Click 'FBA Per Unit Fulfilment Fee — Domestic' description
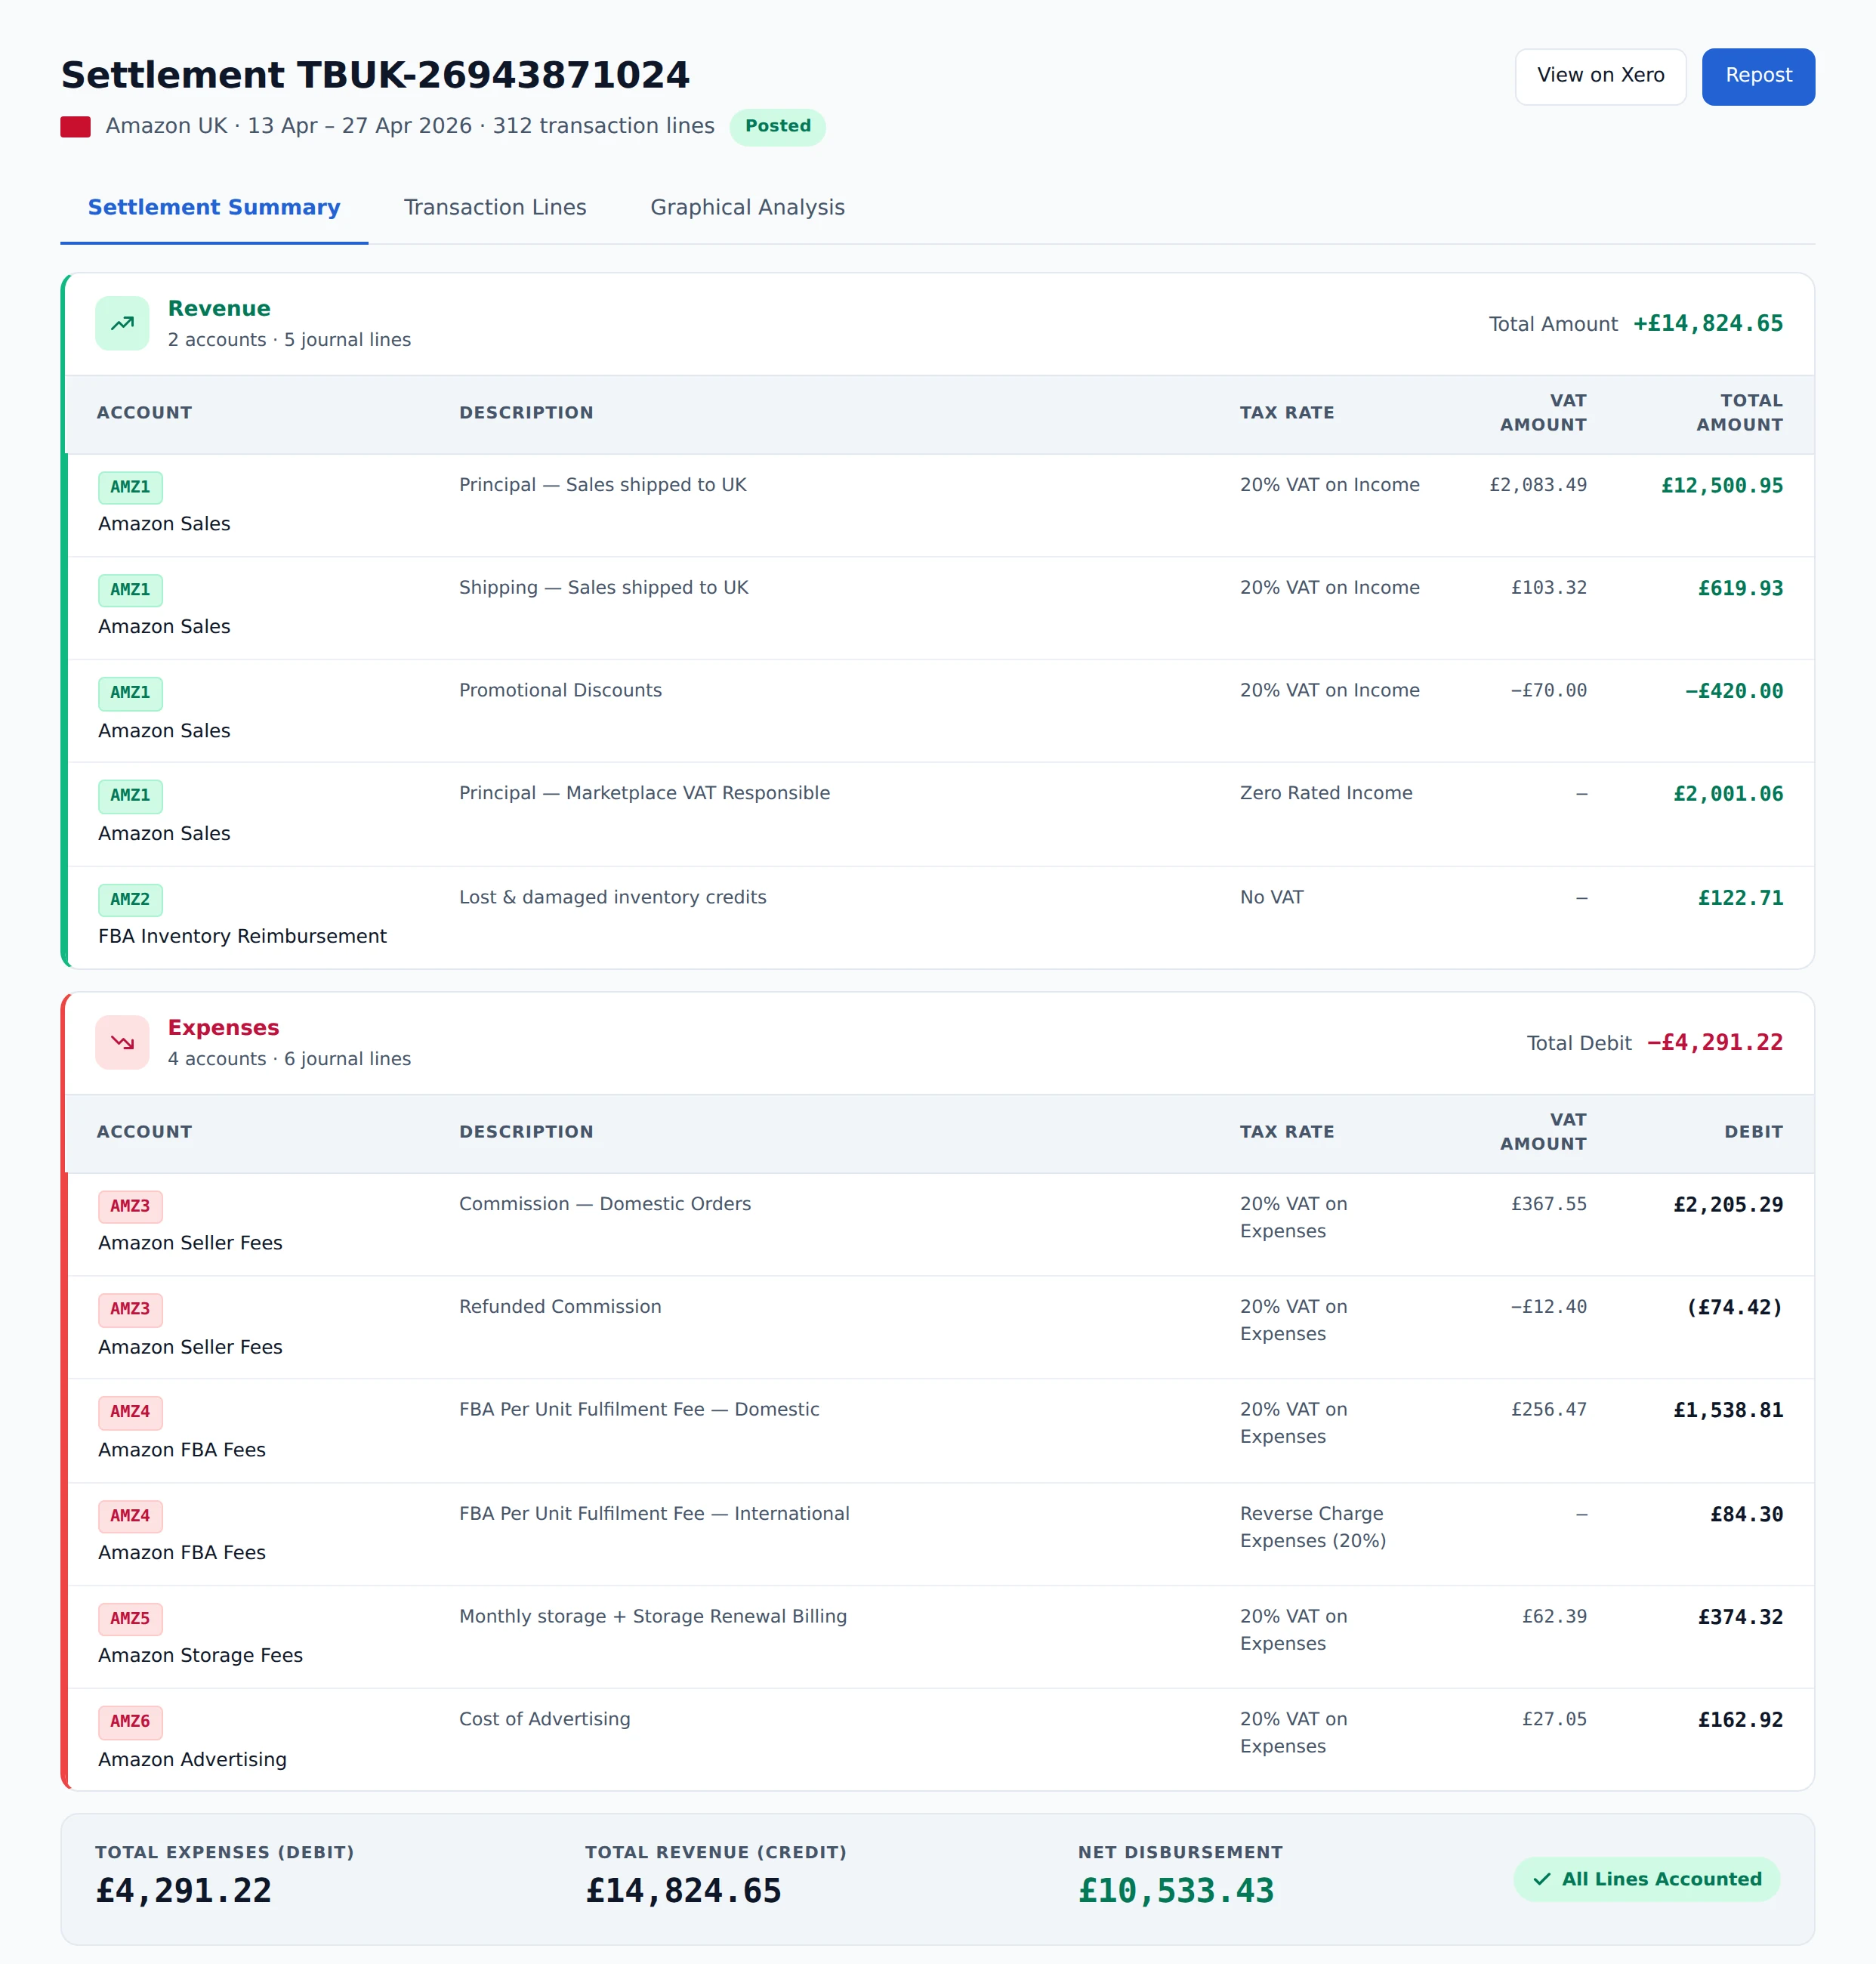Viewport: 1876px width, 1964px height. tap(639, 1410)
